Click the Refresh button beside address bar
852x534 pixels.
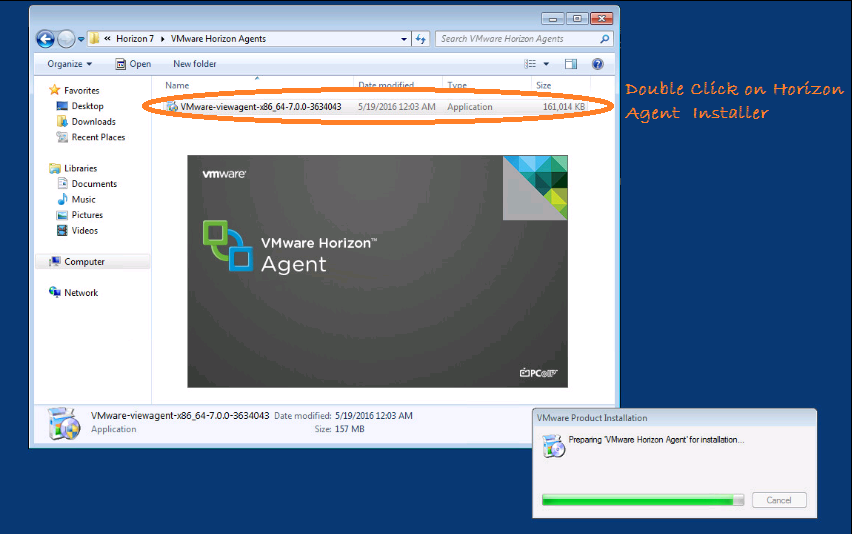coord(421,39)
